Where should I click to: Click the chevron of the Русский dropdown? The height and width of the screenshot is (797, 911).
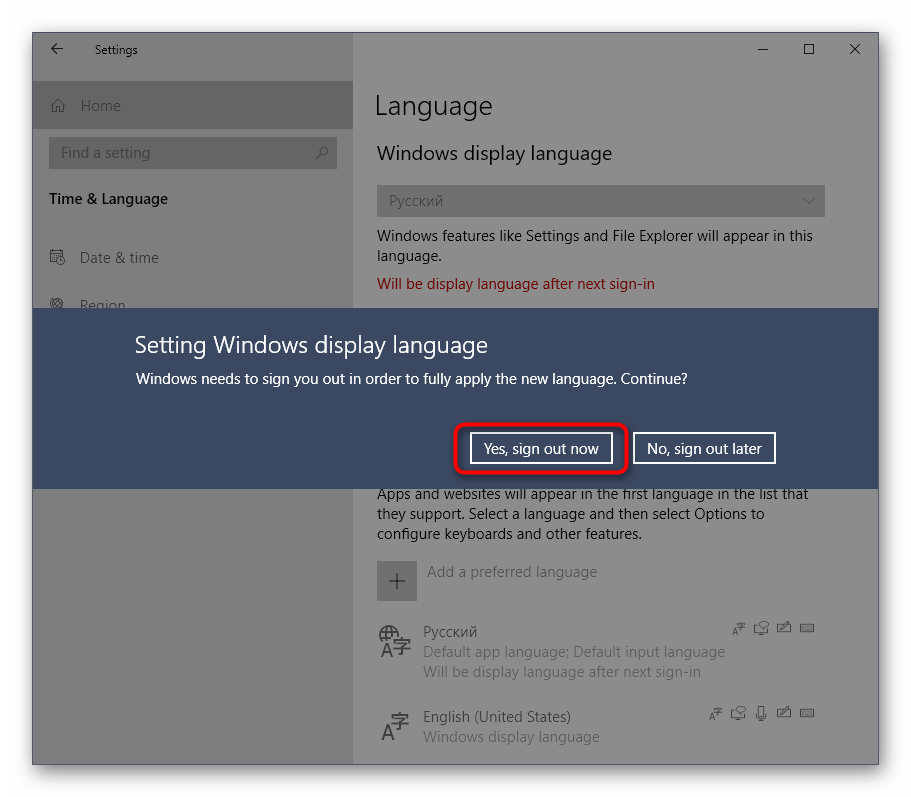pos(808,201)
